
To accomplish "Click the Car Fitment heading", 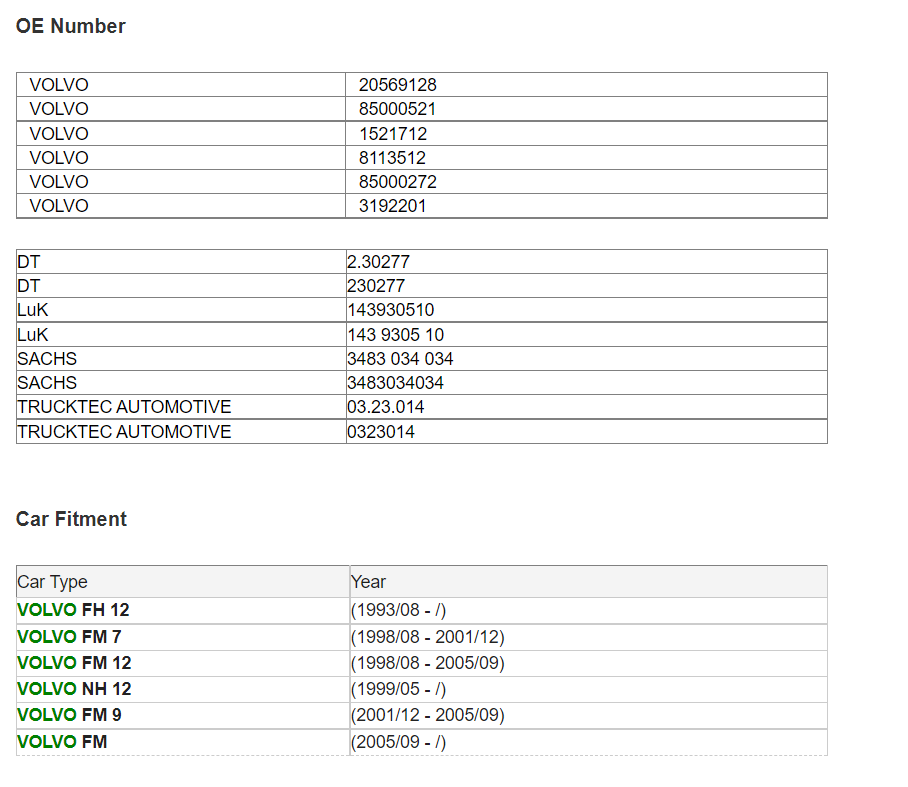I will [71, 519].
